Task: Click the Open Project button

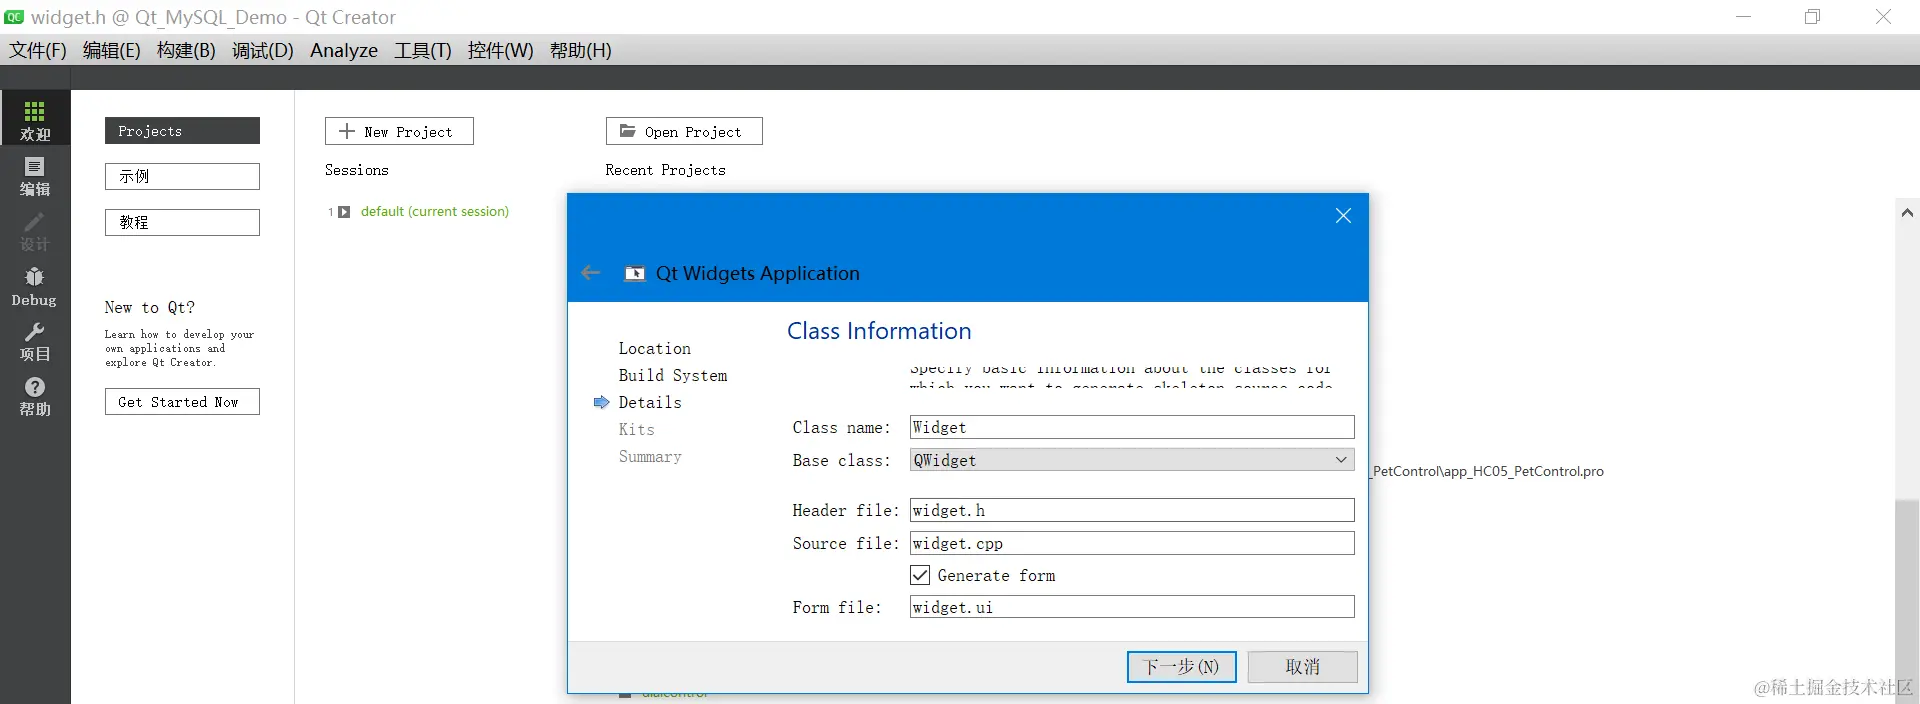Action: 684,131
